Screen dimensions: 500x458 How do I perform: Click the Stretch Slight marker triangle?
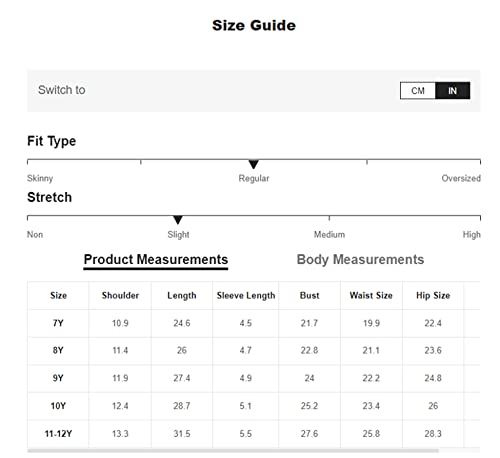[x=178, y=220]
